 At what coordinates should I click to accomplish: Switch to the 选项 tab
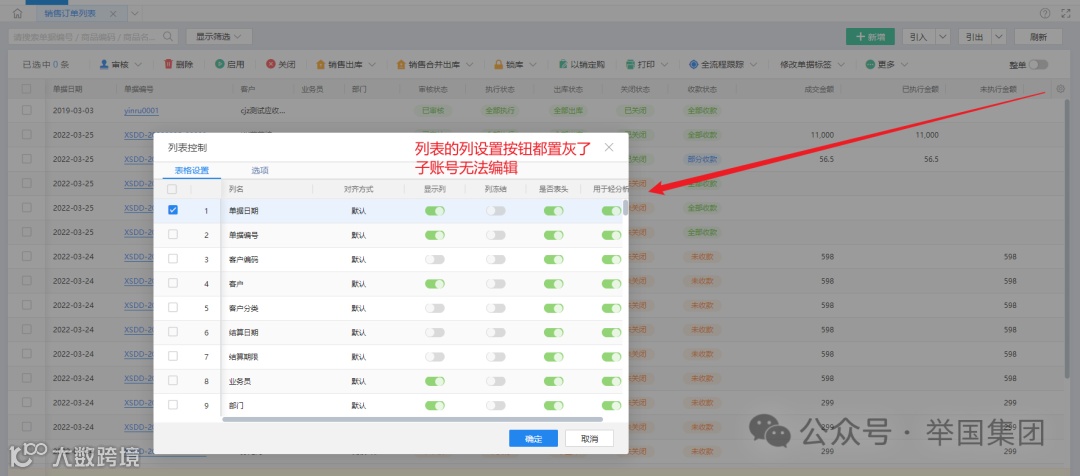[x=260, y=170]
